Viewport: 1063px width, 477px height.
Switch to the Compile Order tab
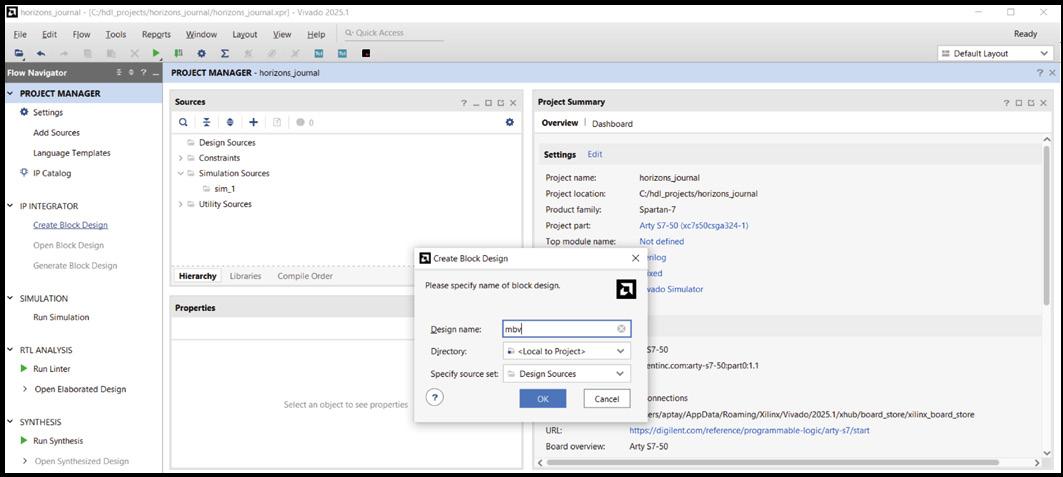(x=305, y=276)
